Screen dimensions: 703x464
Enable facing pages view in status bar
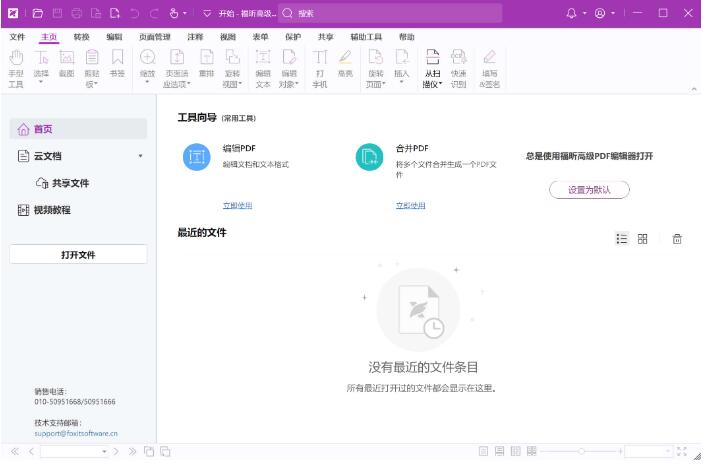[x=516, y=451]
